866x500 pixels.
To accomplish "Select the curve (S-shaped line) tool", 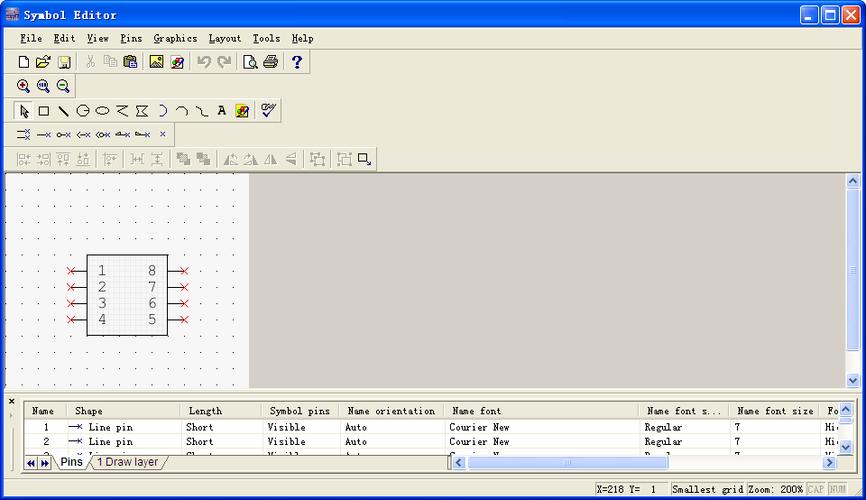I will point(202,111).
